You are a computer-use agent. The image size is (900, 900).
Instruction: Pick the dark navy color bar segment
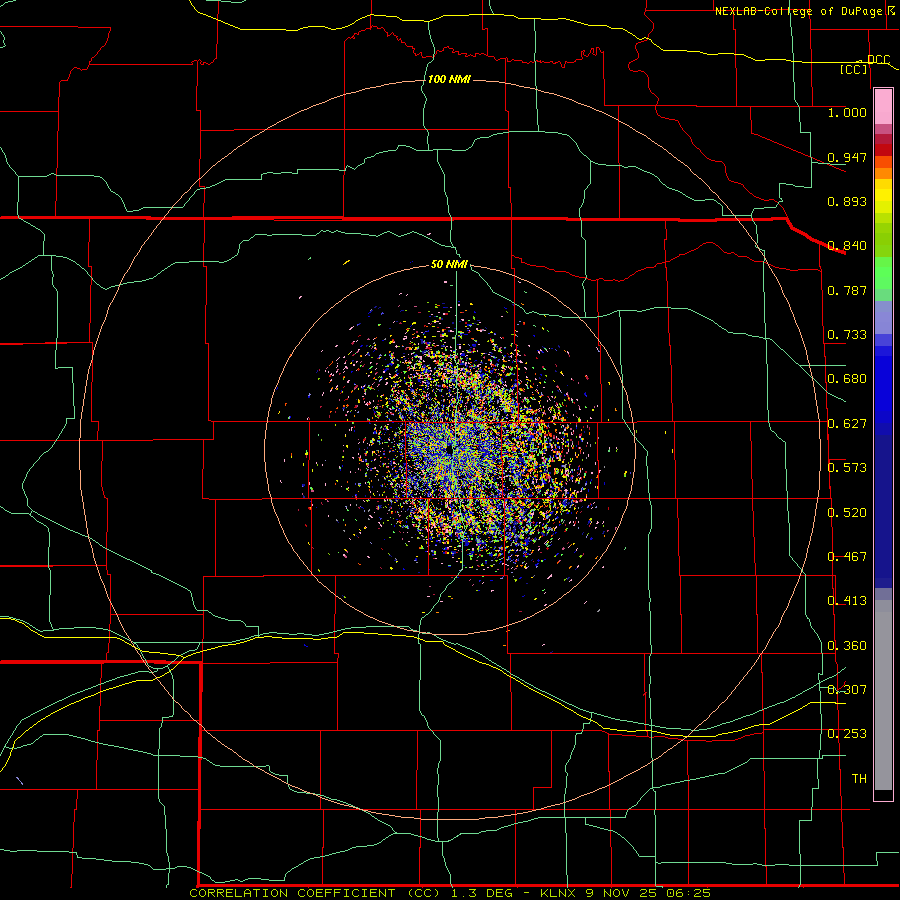coord(883,511)
